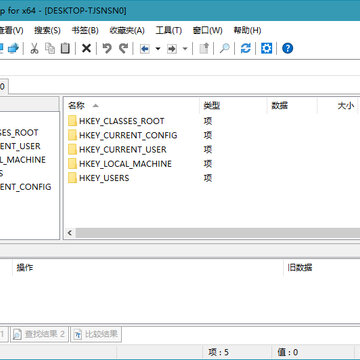
Task: Sort by the 名称 column header
Action: [132, 106]
